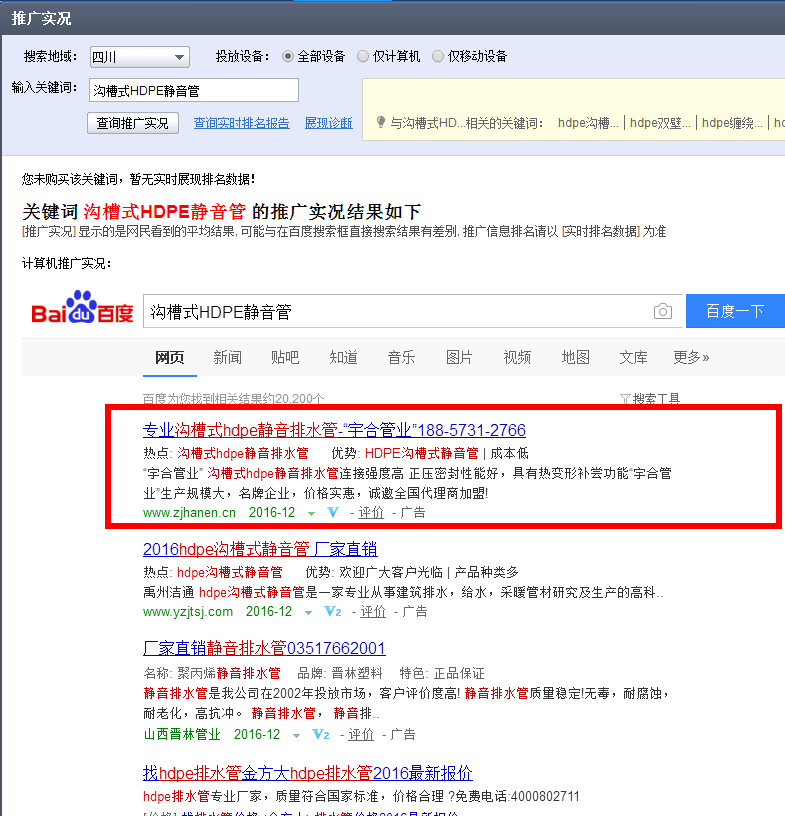The height and width of the screenshot is (816, 785).
Task: Click the camera image-search icon
Action: 662,311
